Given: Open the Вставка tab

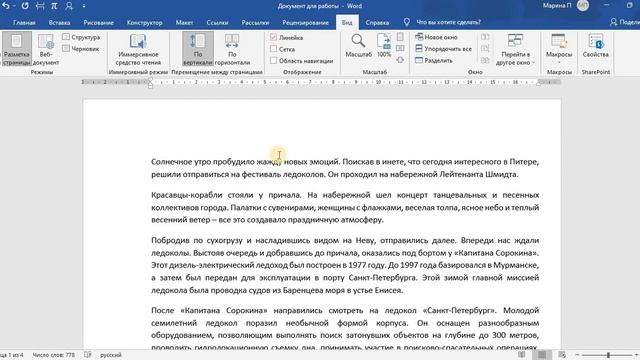Looking at the screenshot, I should click(x=59, y=22).
